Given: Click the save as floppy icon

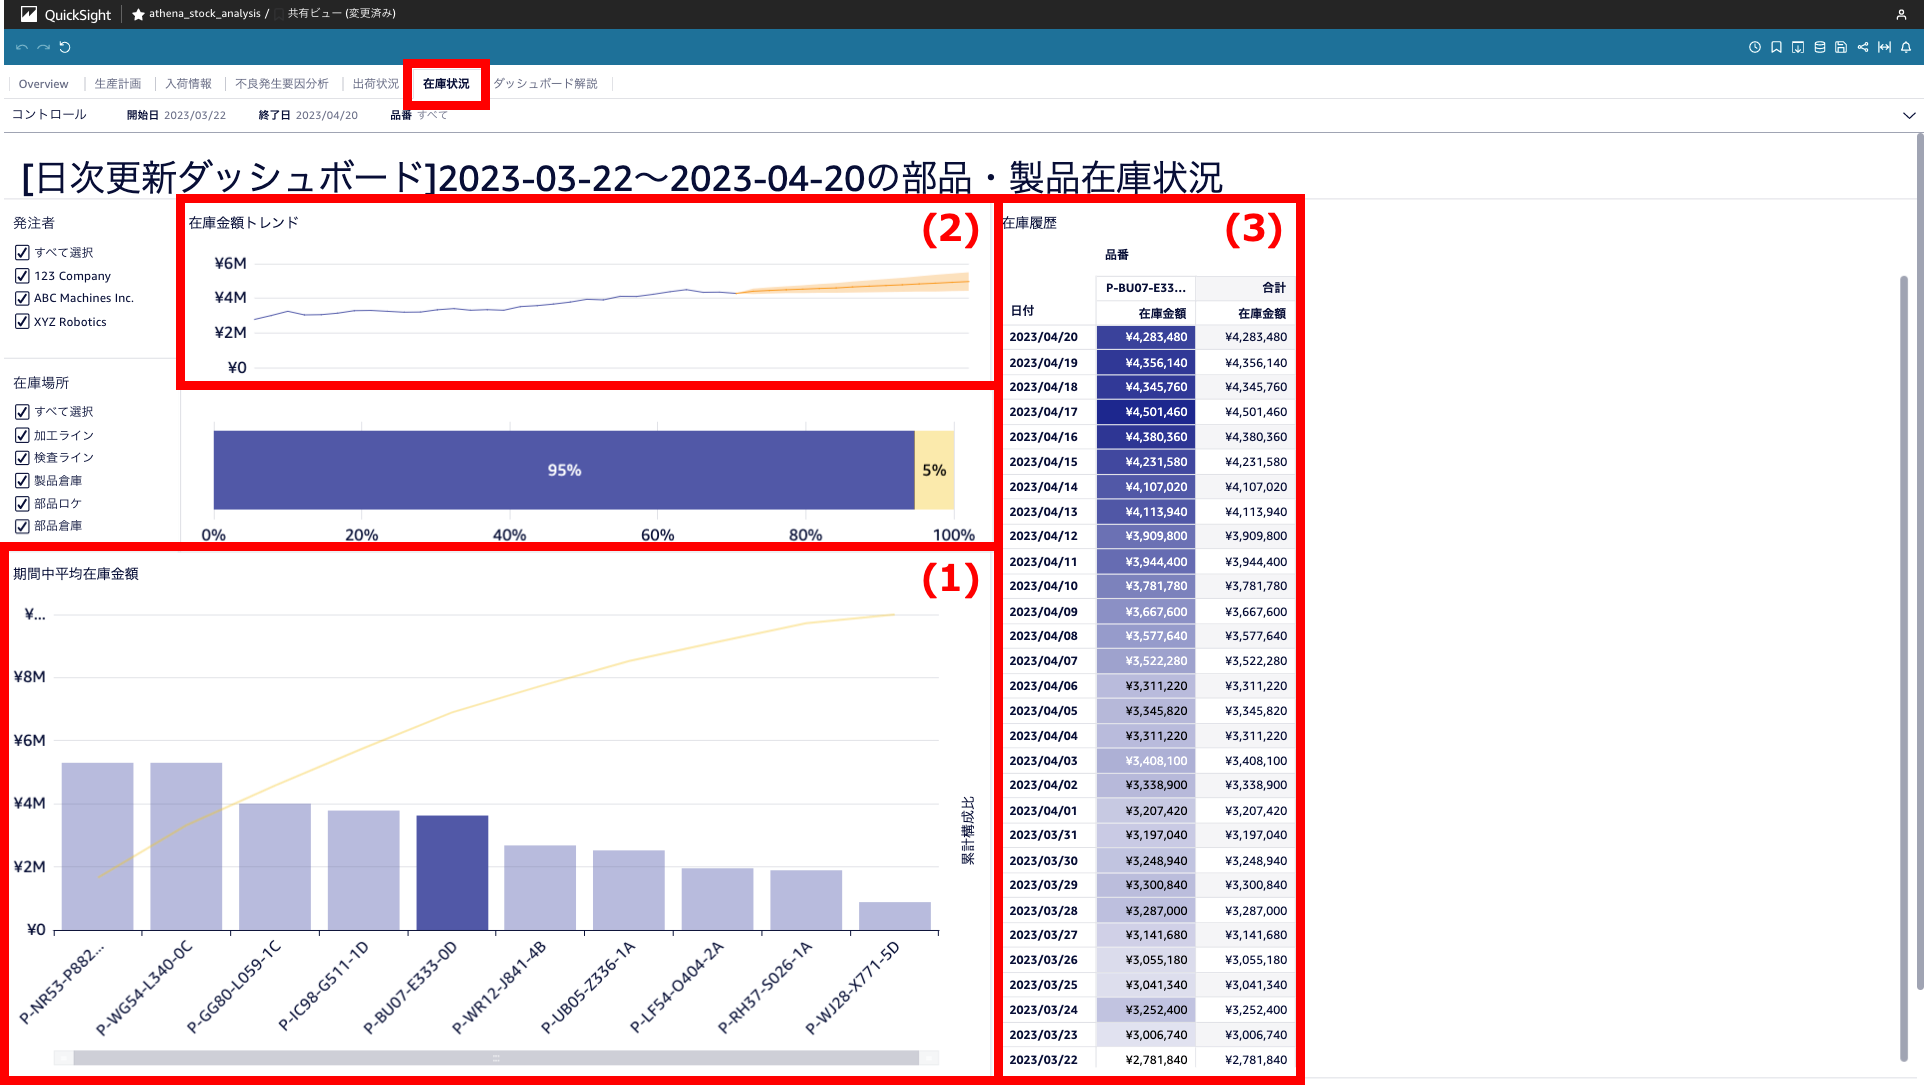Looking at the screenshot, I should pos(1841,47).
